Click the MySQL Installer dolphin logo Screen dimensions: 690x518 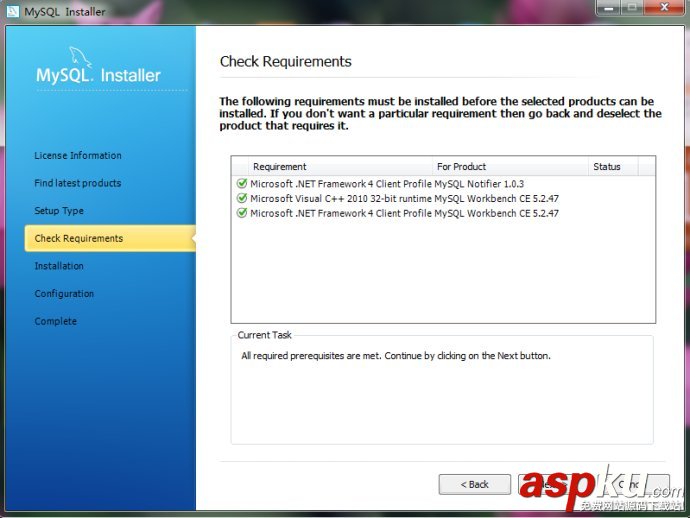click(x=98, y=66)
